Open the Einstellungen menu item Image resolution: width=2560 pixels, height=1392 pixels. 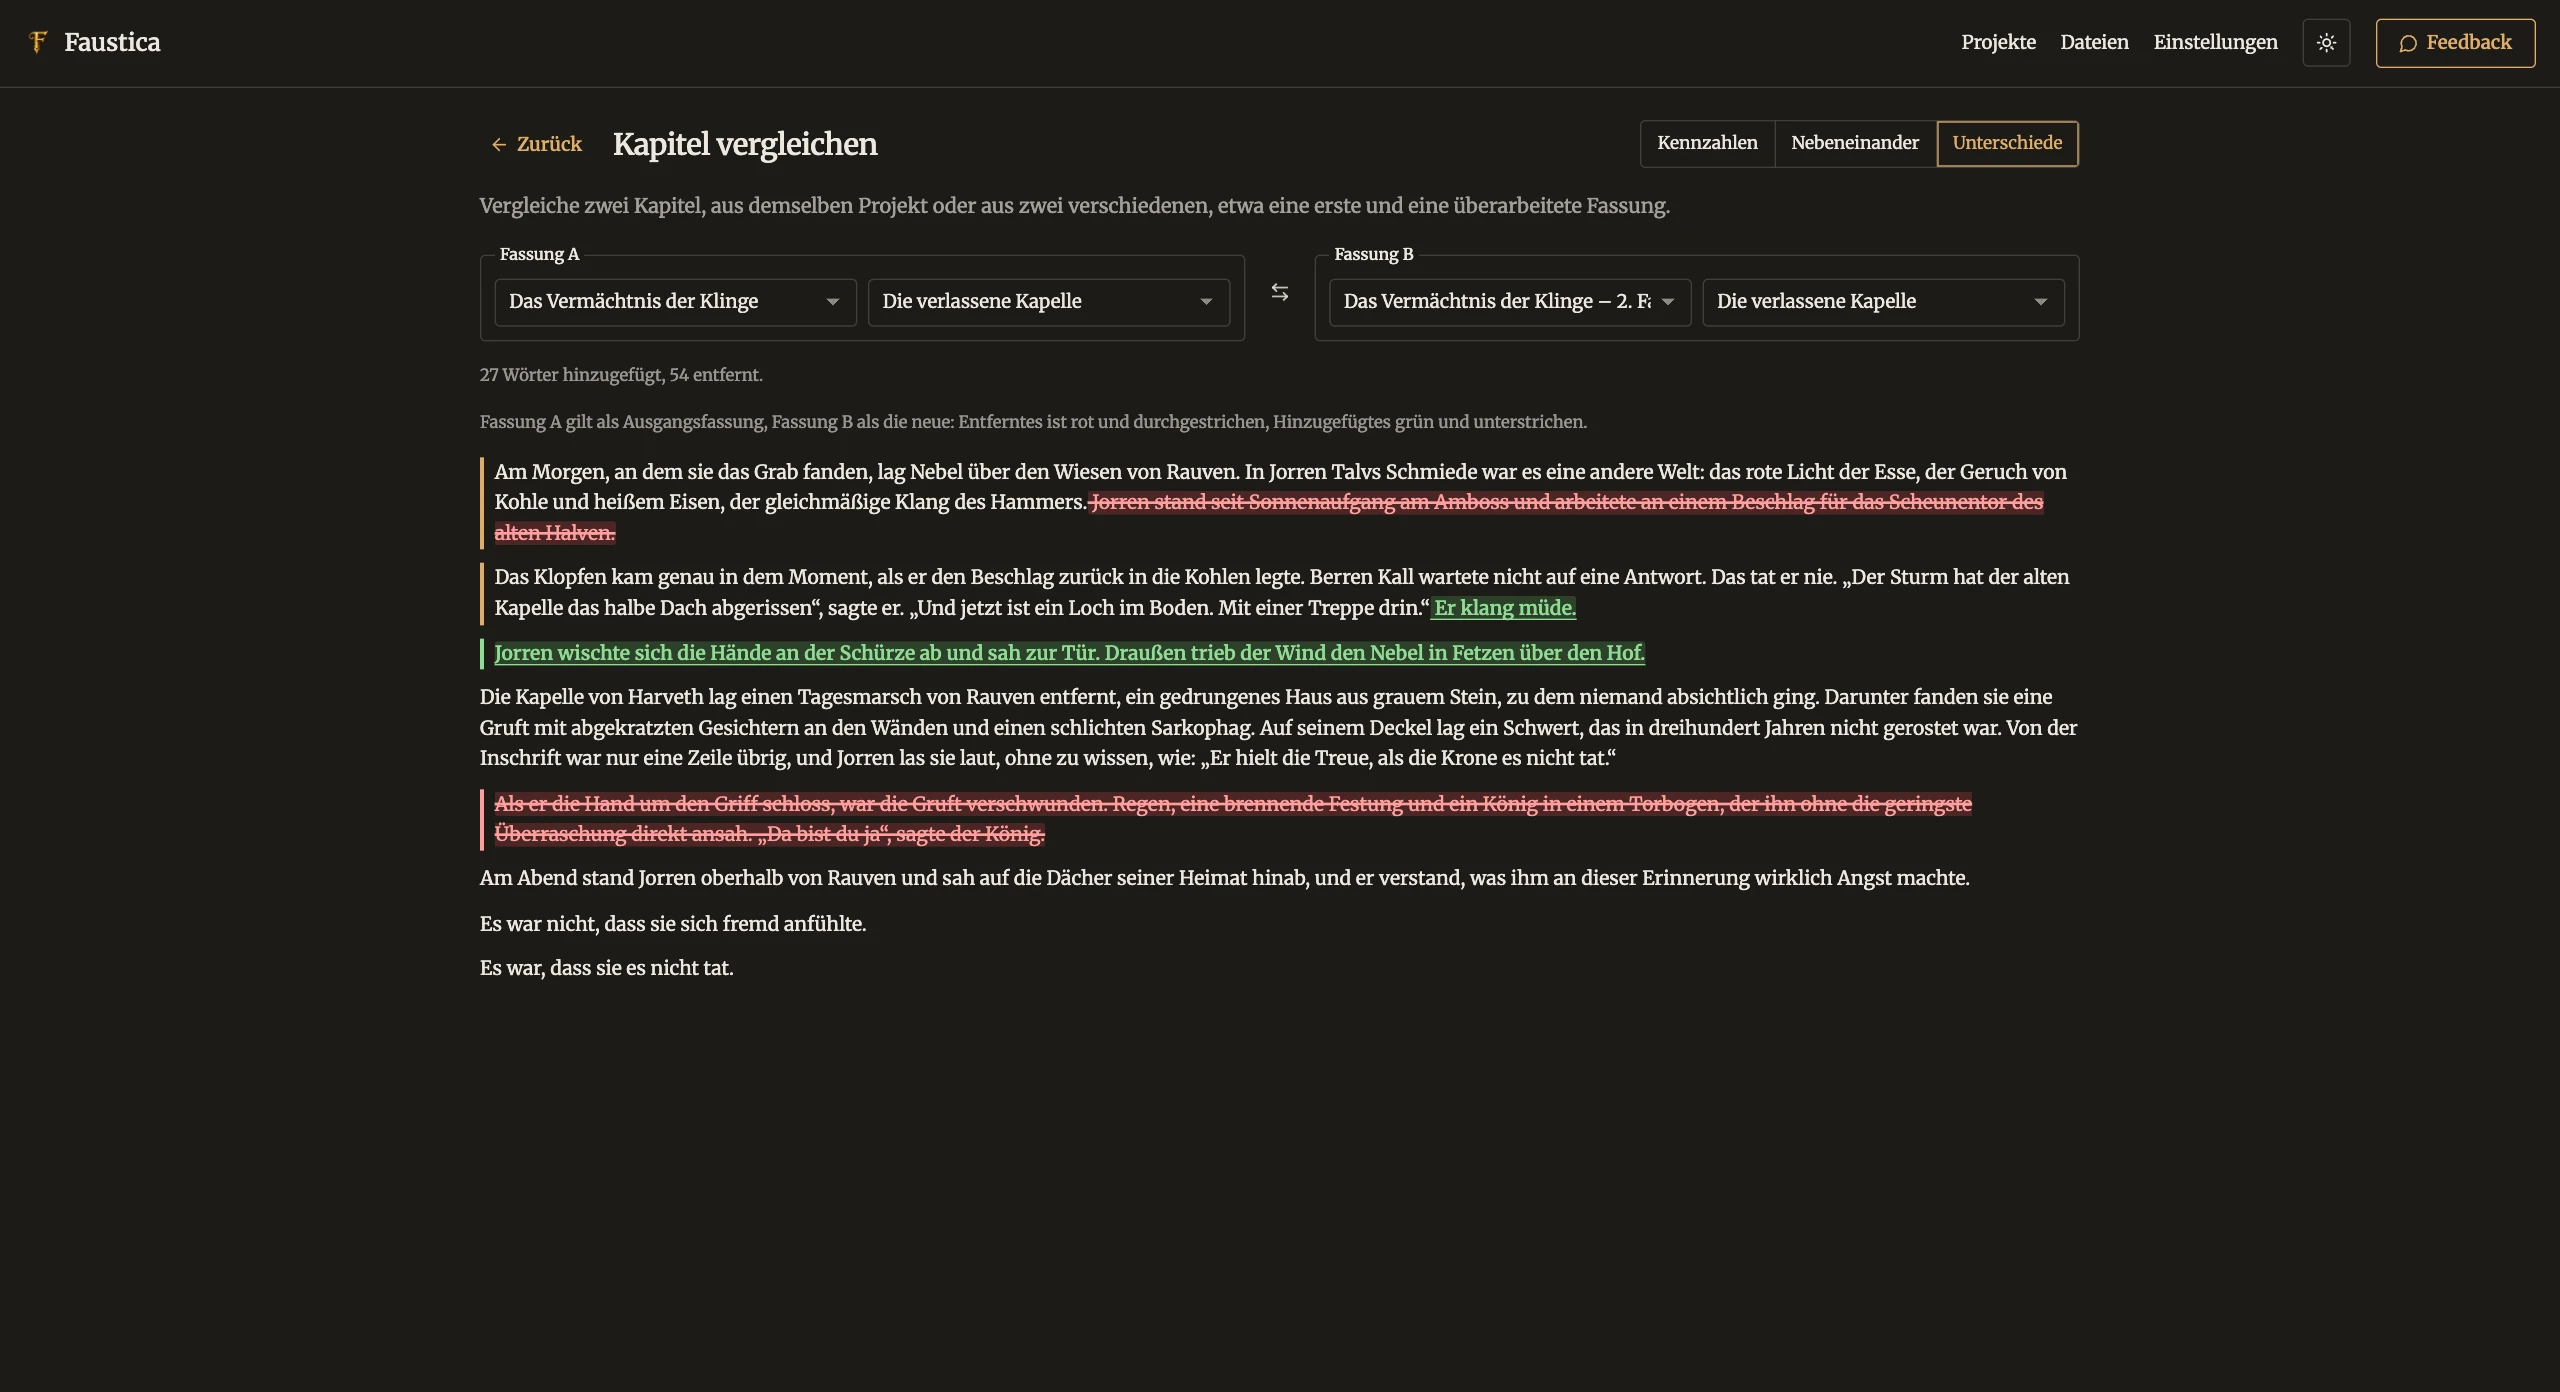pyautogui.click(x=2215, y=42)
